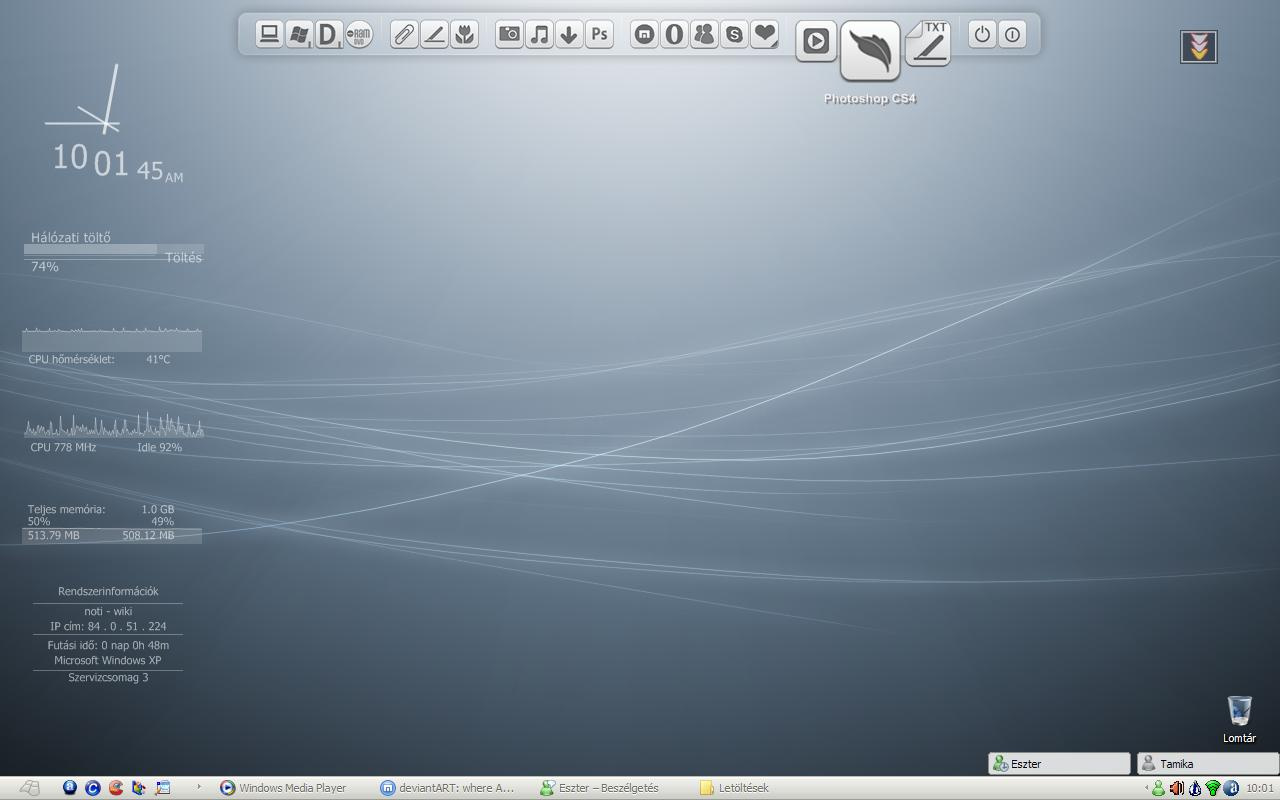
Task: Click the first blue round quick launch icon
Action: [69, 788]
